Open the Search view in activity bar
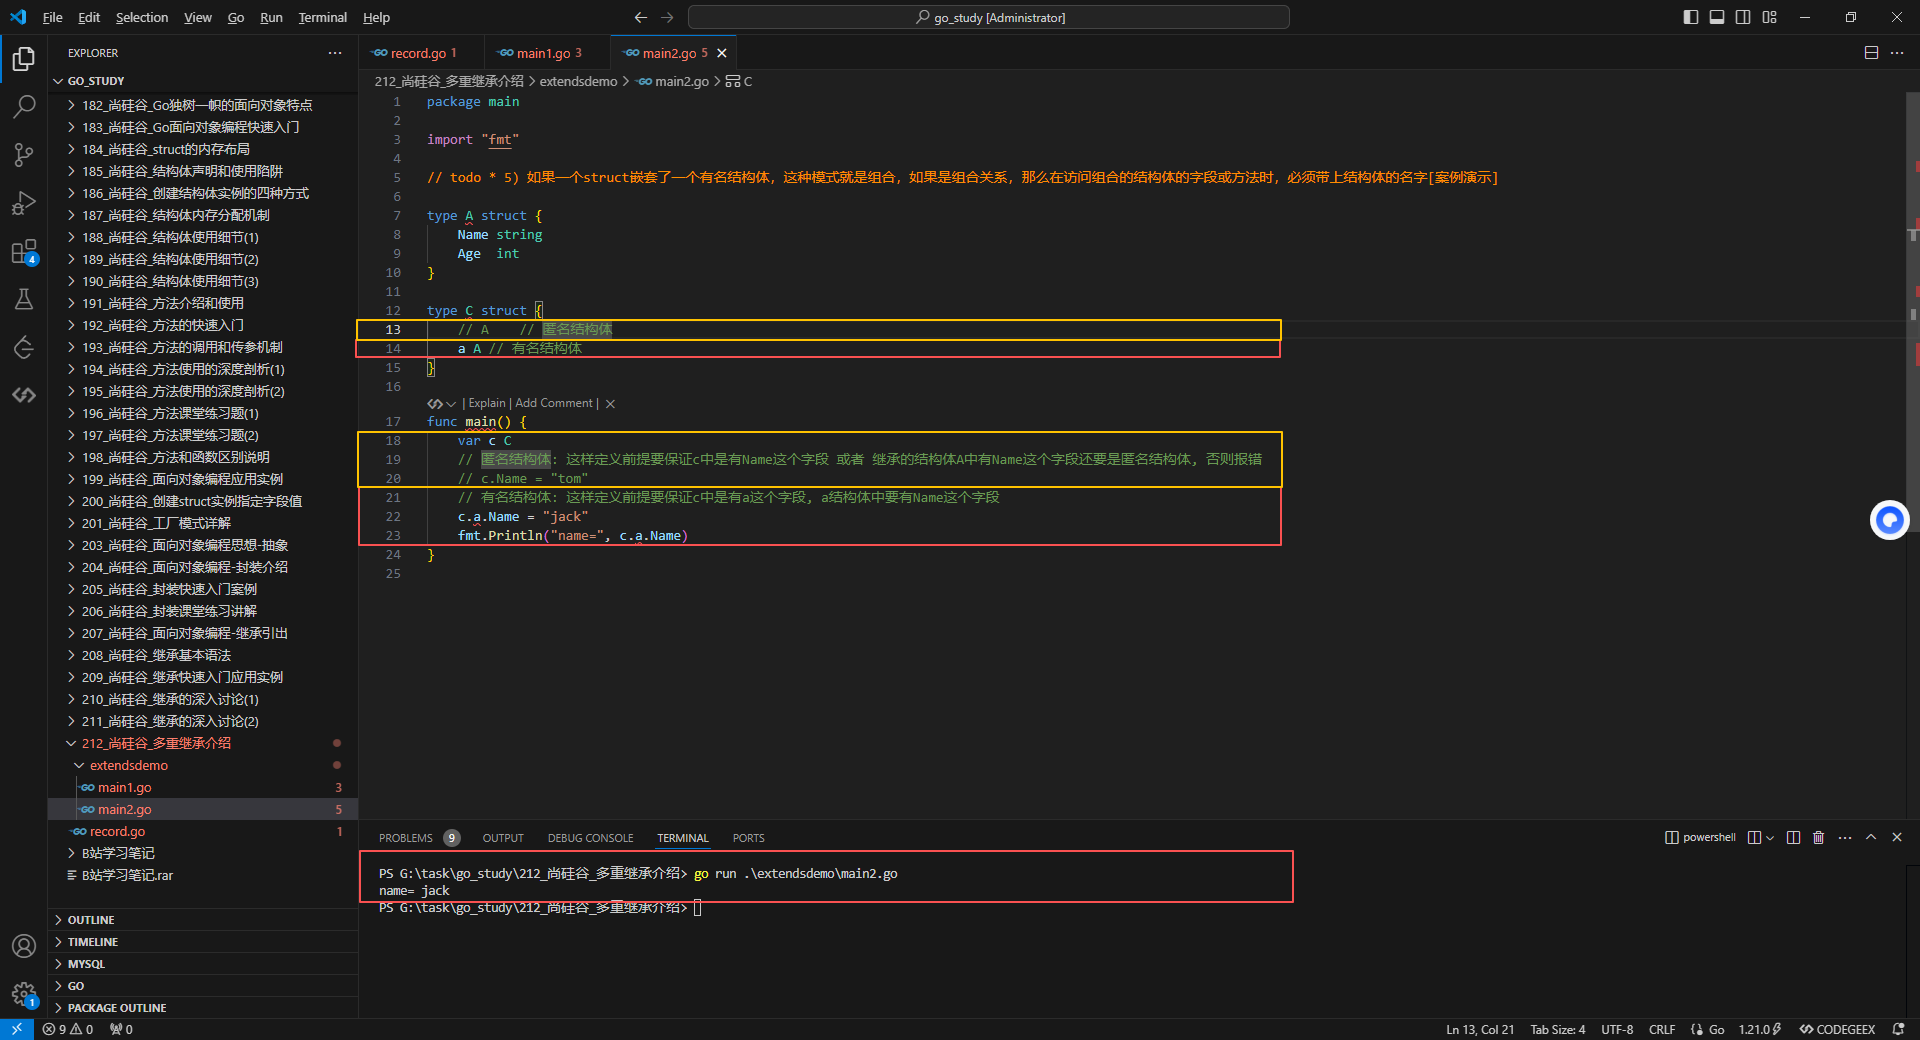The height and width of the screenshot is (1040, 1920). [24, 107]
